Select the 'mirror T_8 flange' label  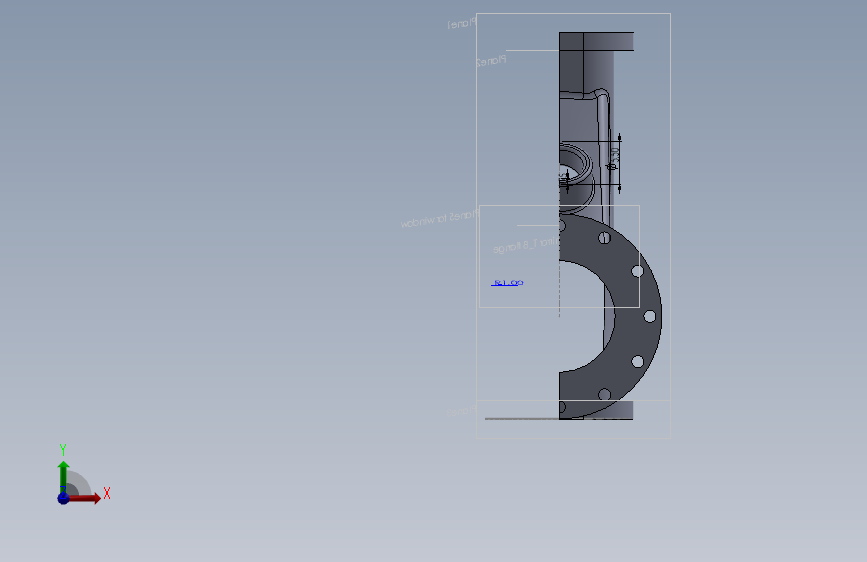[525, 245]
